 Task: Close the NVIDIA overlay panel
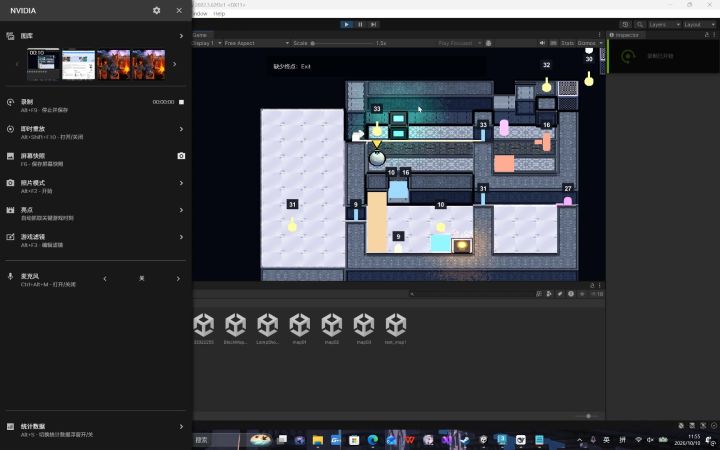pos(179,10)
